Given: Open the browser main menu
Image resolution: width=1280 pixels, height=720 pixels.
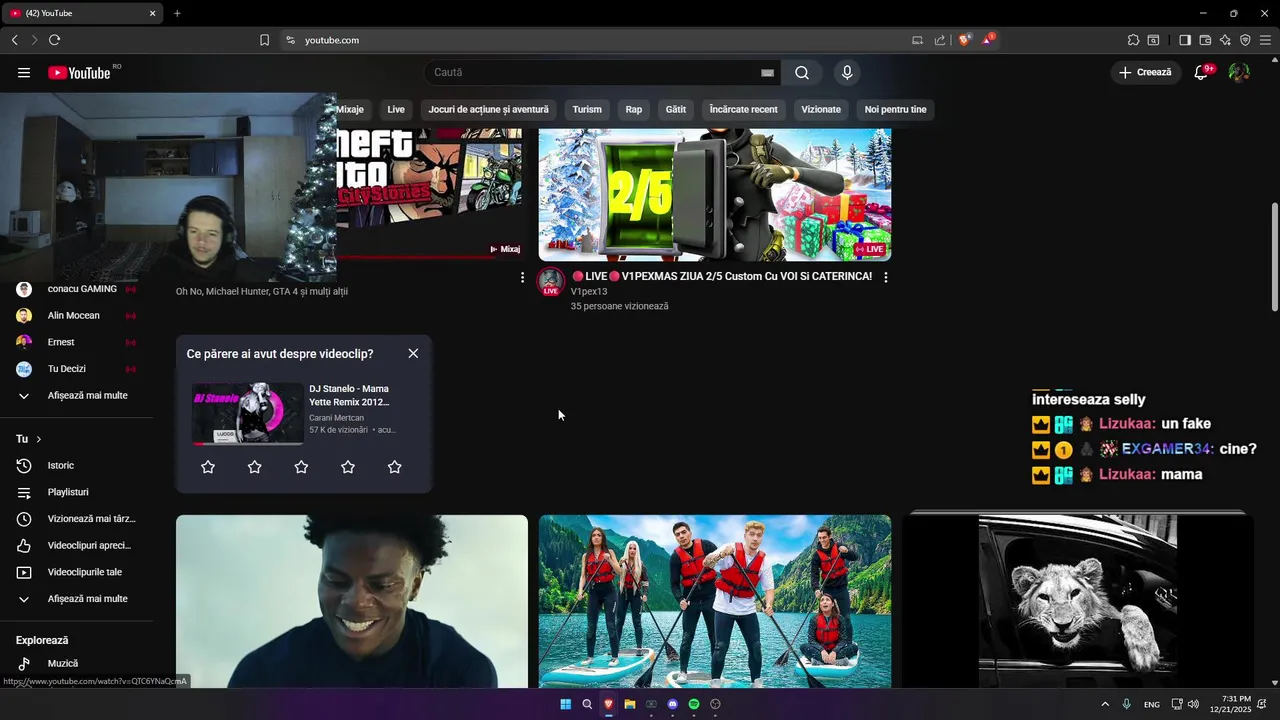Looking at the screenshot, I should (x=1265, y=40).
